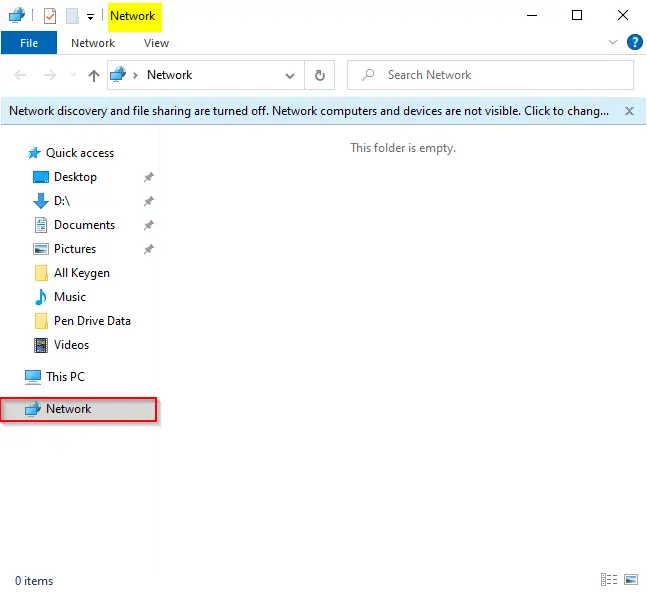Screen dimensions: 647x593
Task: Click the Up one level arrow
Action: [x=94, y=75]
